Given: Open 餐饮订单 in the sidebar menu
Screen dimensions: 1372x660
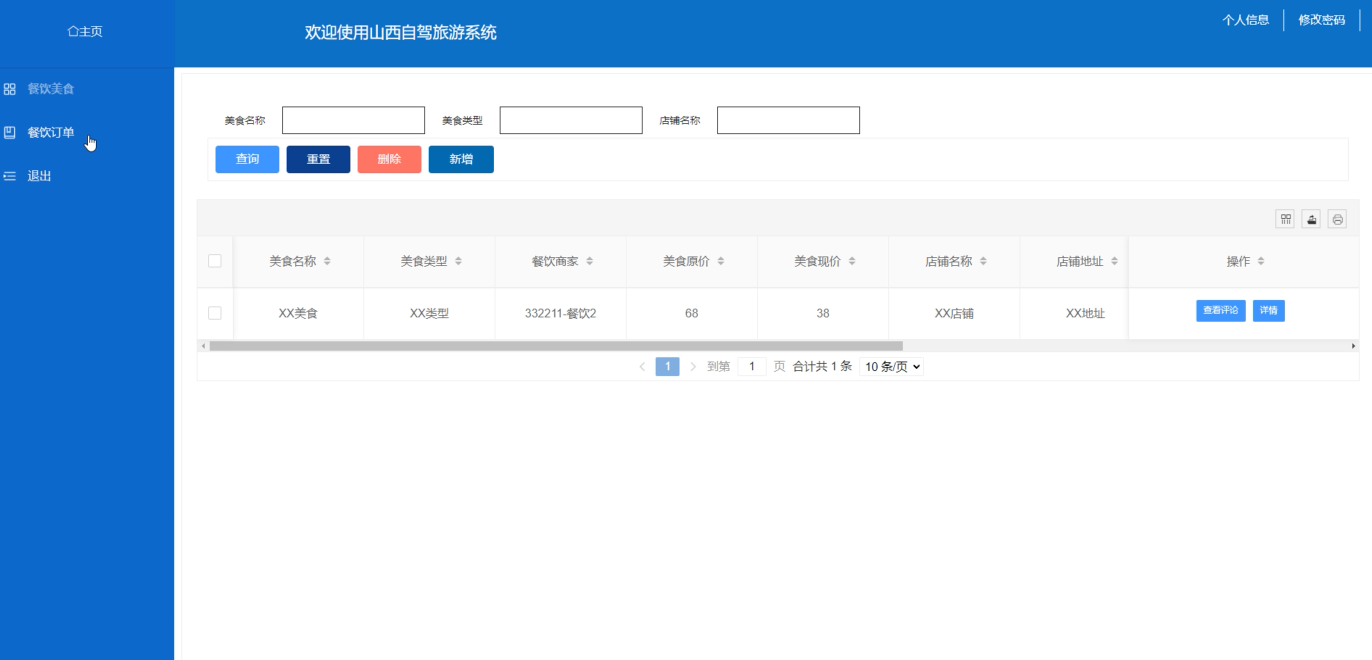Looking at the screenshot, I should [51, 132].
